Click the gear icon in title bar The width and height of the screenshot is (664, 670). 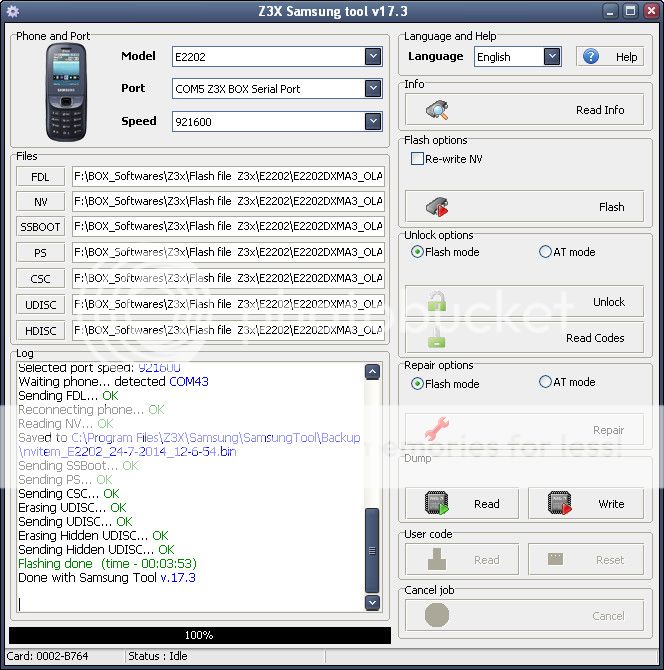(13, 11)
